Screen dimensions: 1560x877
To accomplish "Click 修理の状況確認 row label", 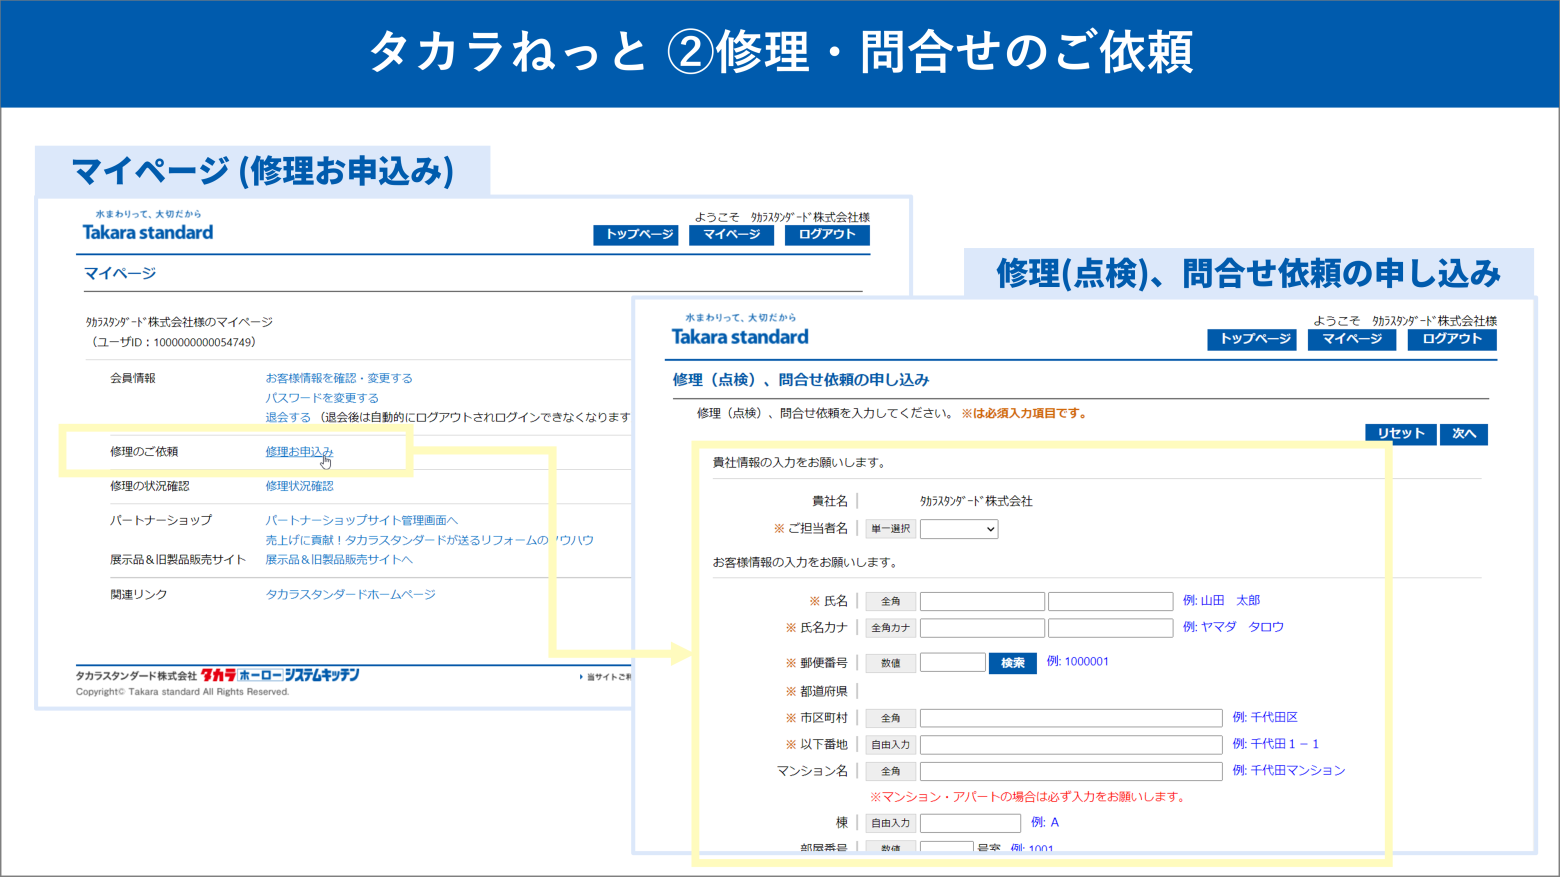I will (x=150, y=486).
